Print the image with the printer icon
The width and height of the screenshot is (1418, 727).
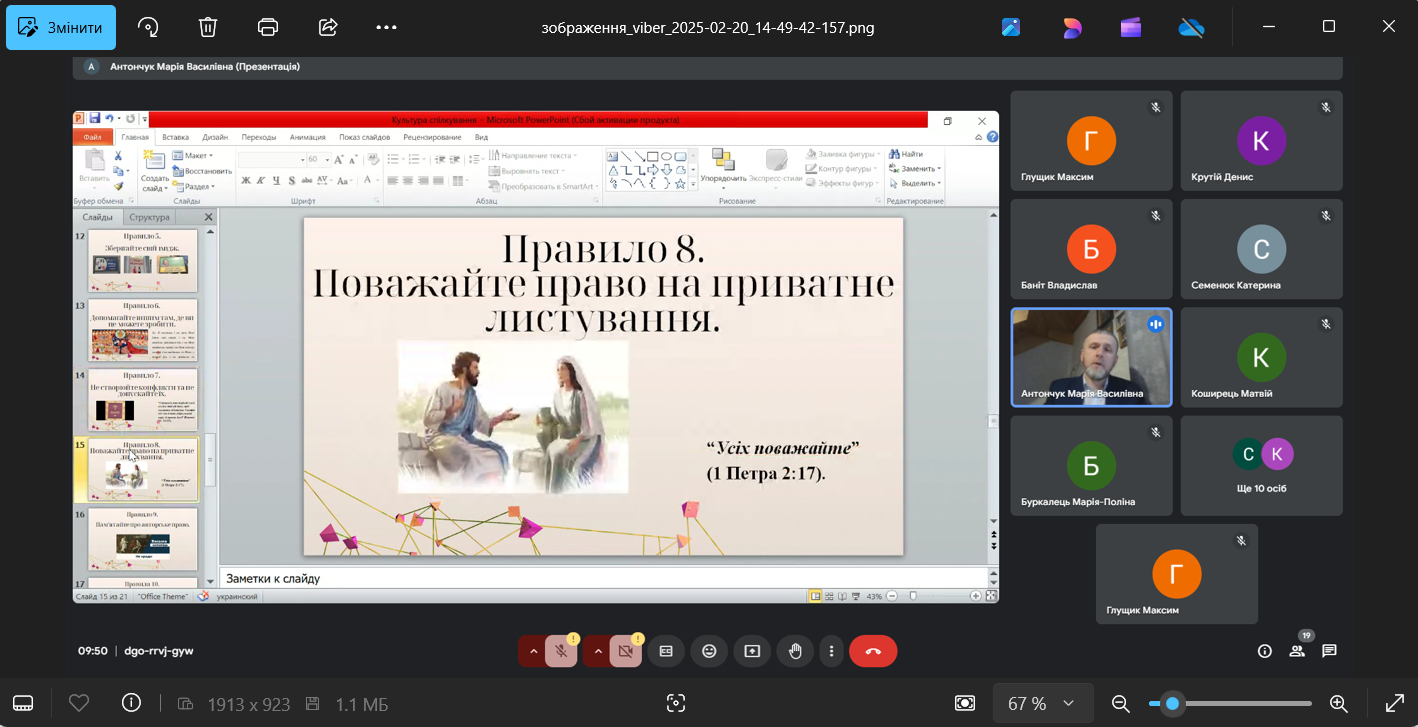(x=268, y=27)
